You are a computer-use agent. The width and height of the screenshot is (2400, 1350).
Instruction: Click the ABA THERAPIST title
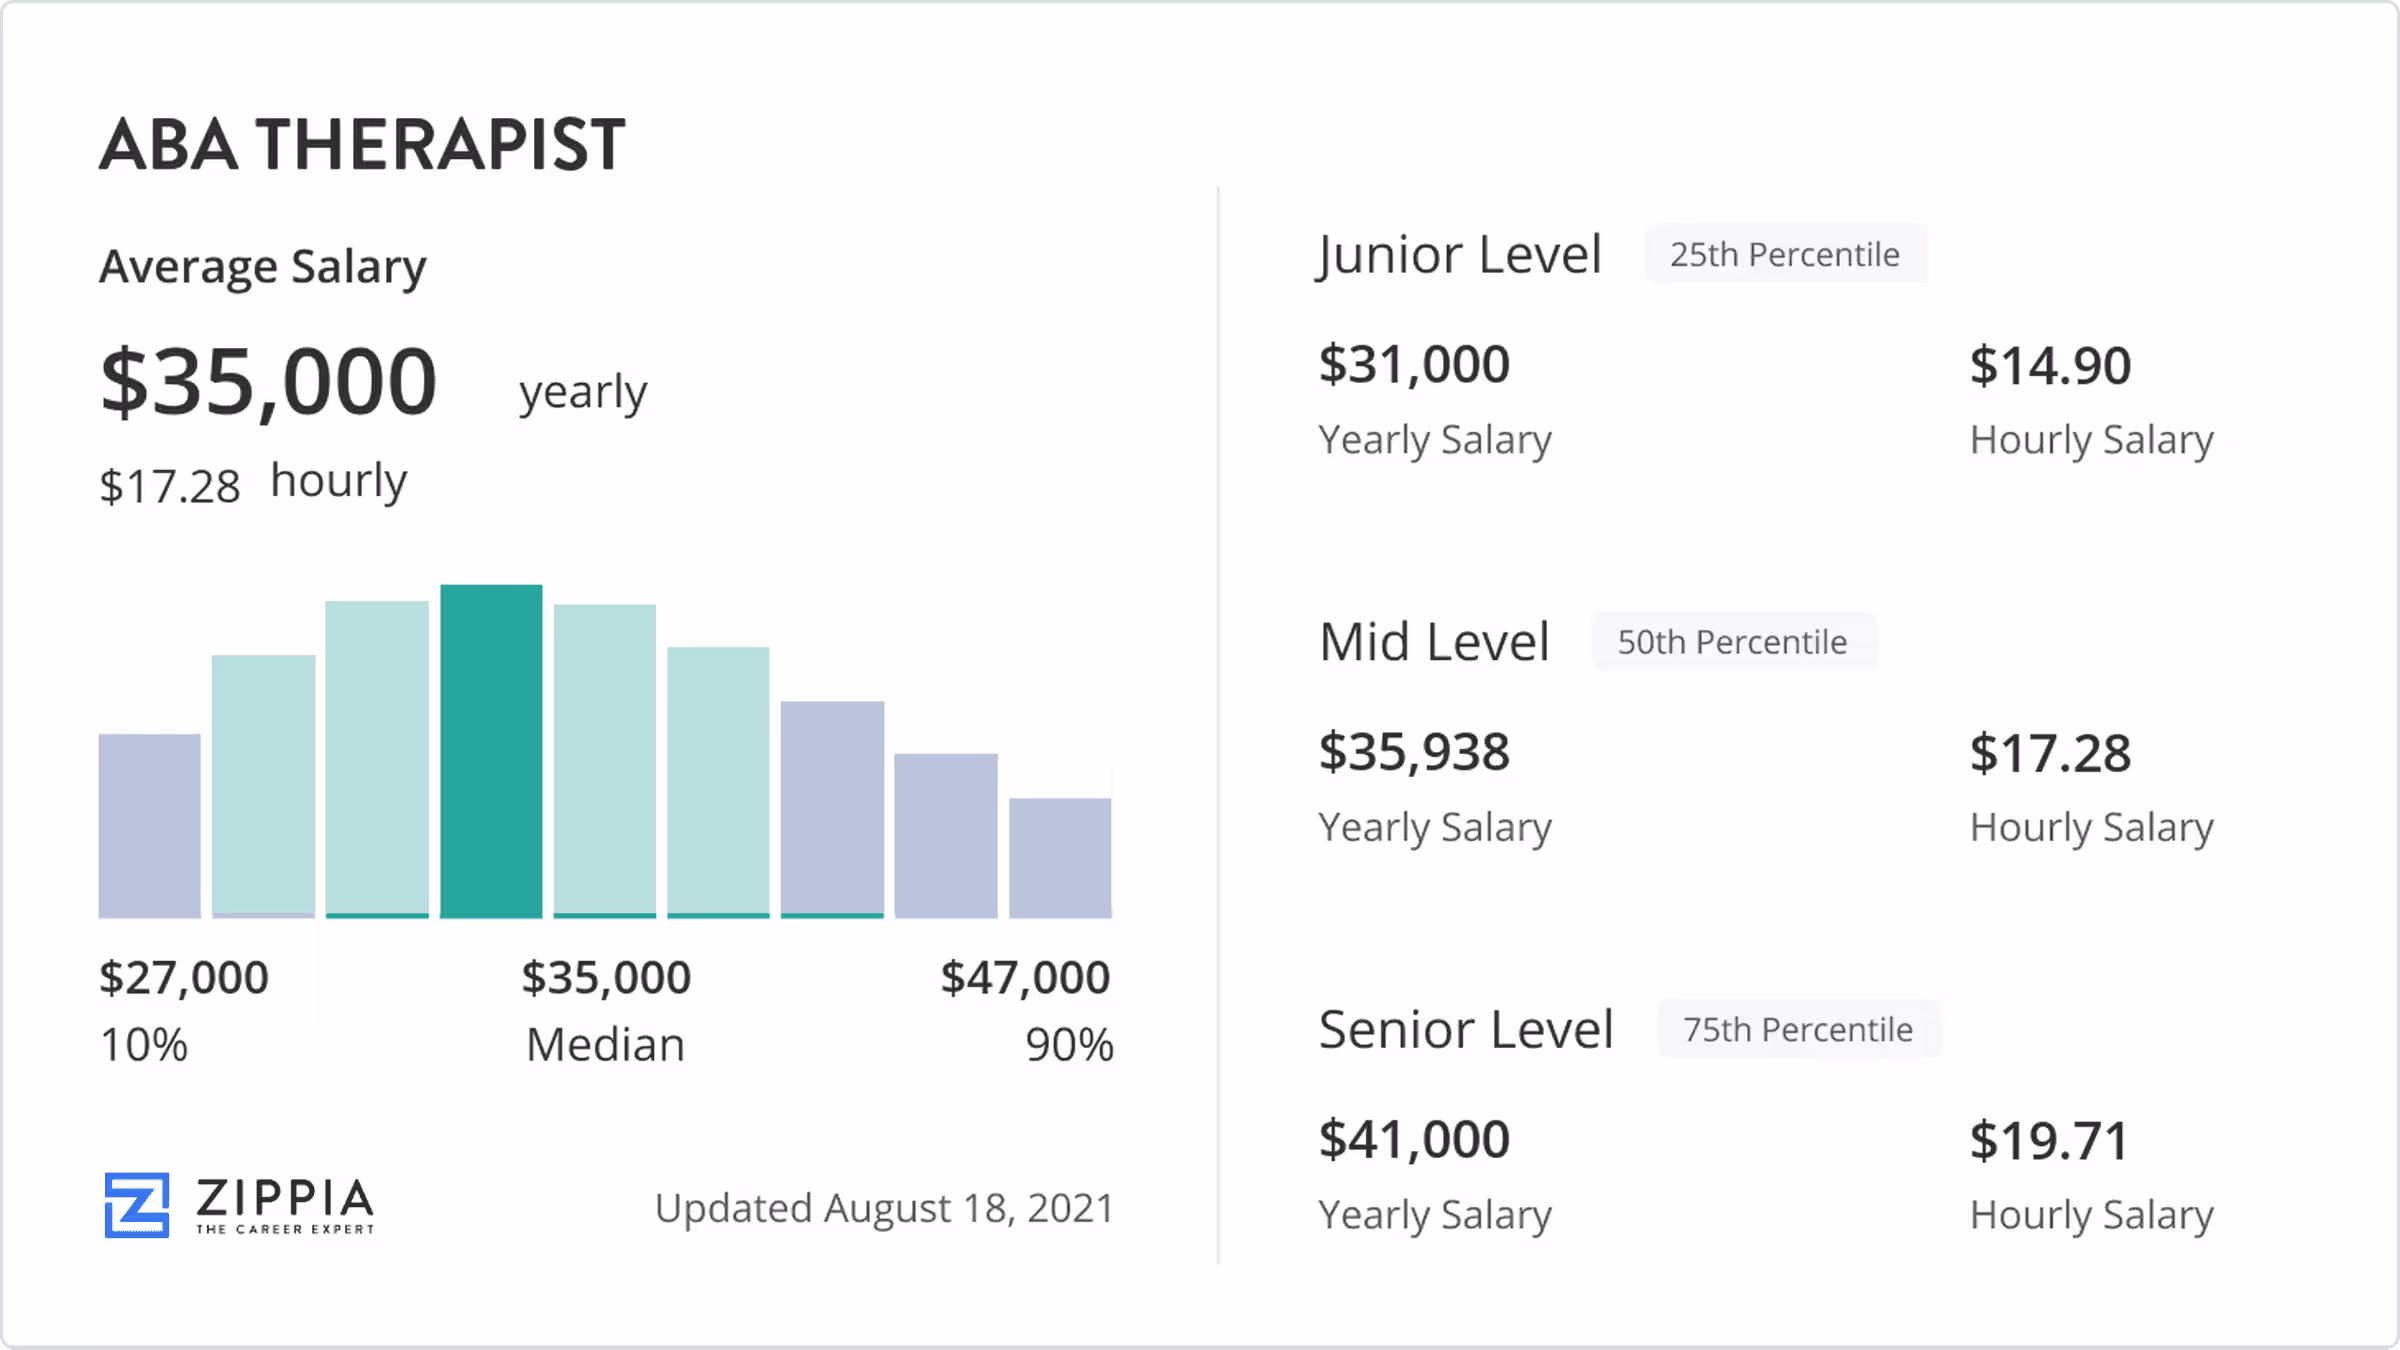362,145
